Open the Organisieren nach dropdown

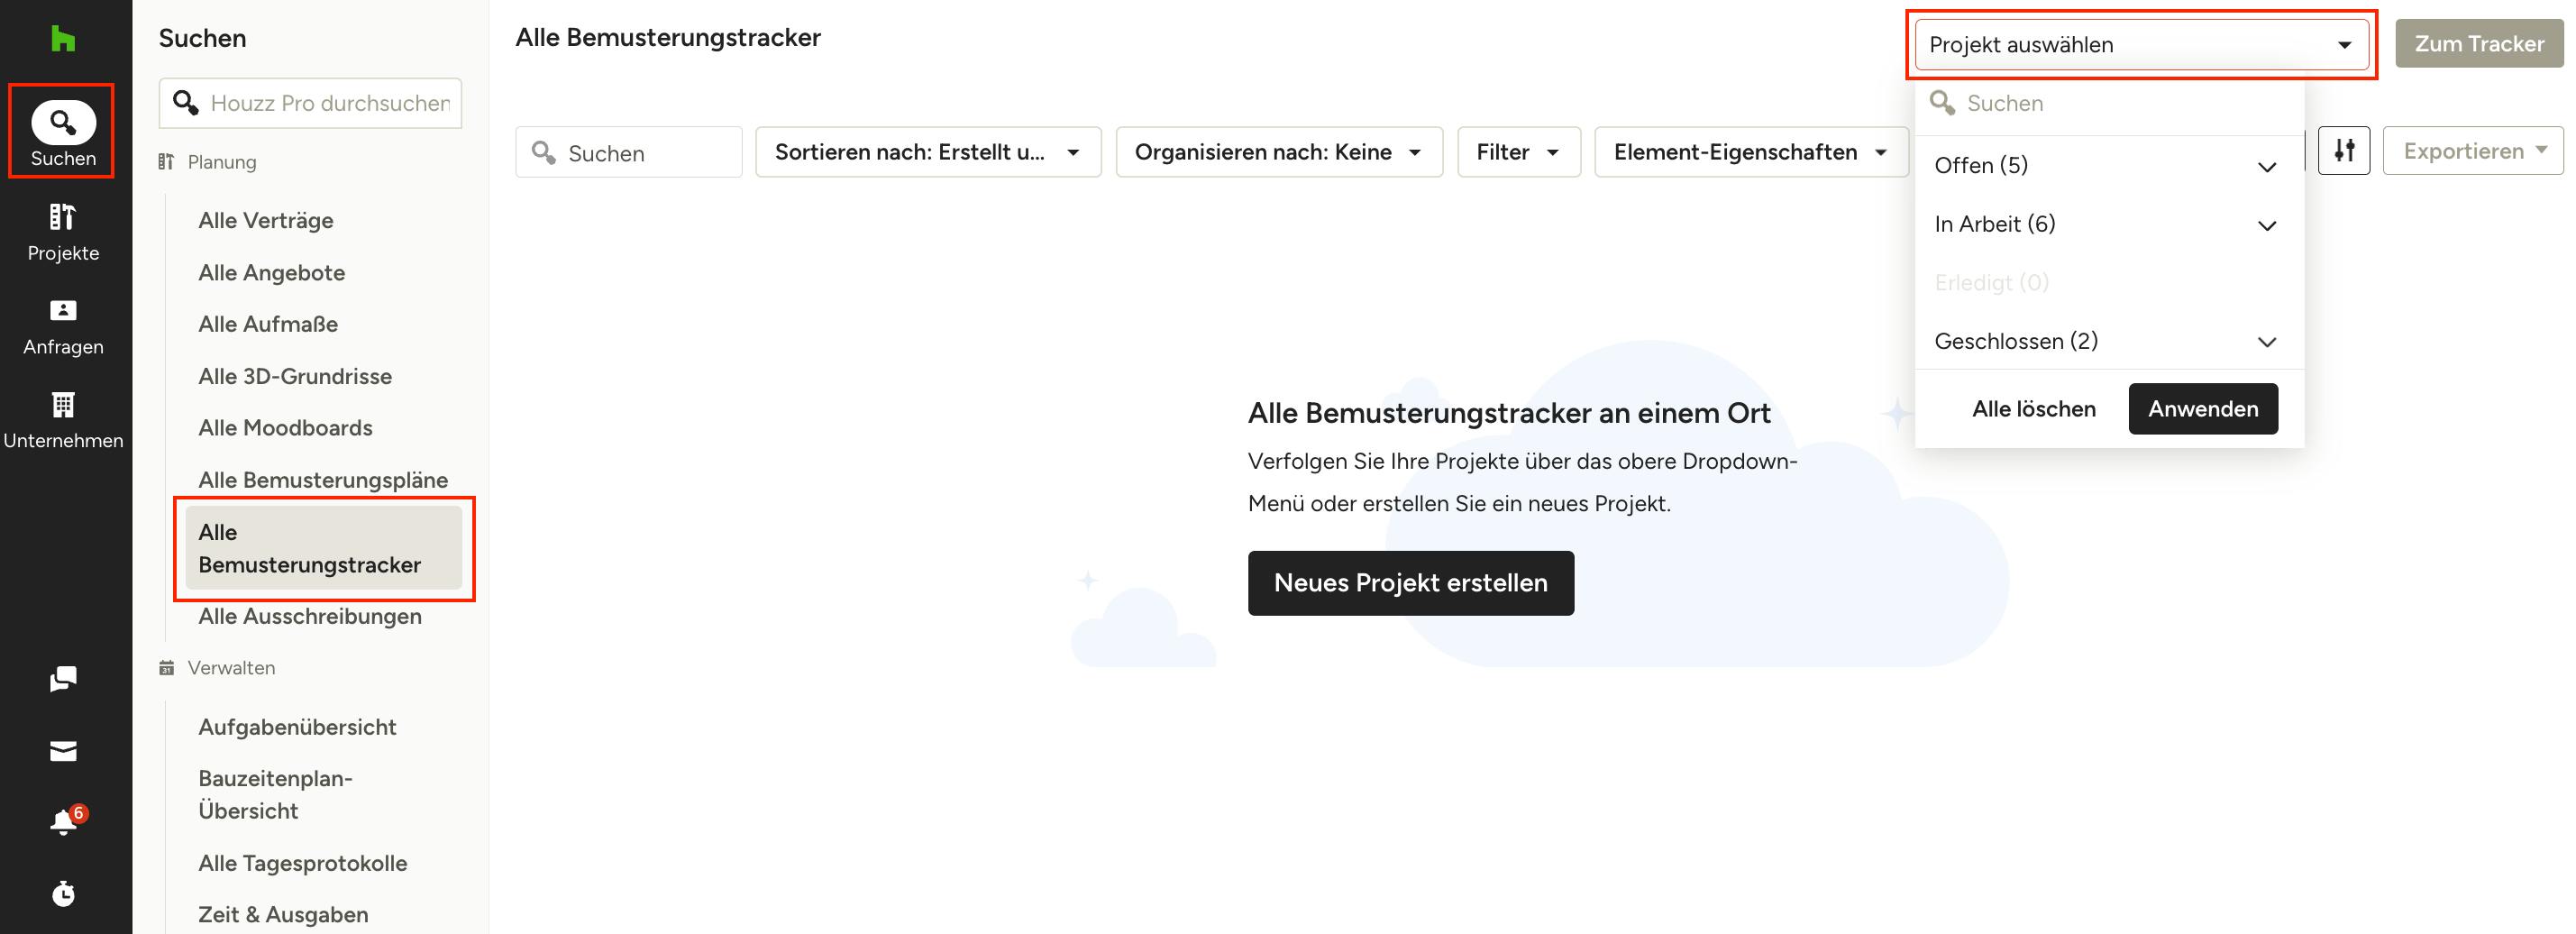click(1278, 152)
